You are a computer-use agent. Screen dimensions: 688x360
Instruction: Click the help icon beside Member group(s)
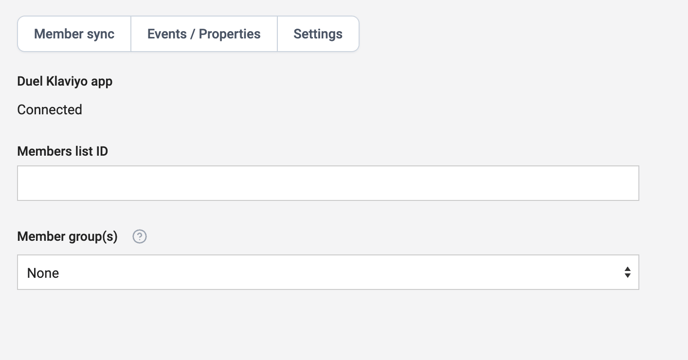[140, 237]
